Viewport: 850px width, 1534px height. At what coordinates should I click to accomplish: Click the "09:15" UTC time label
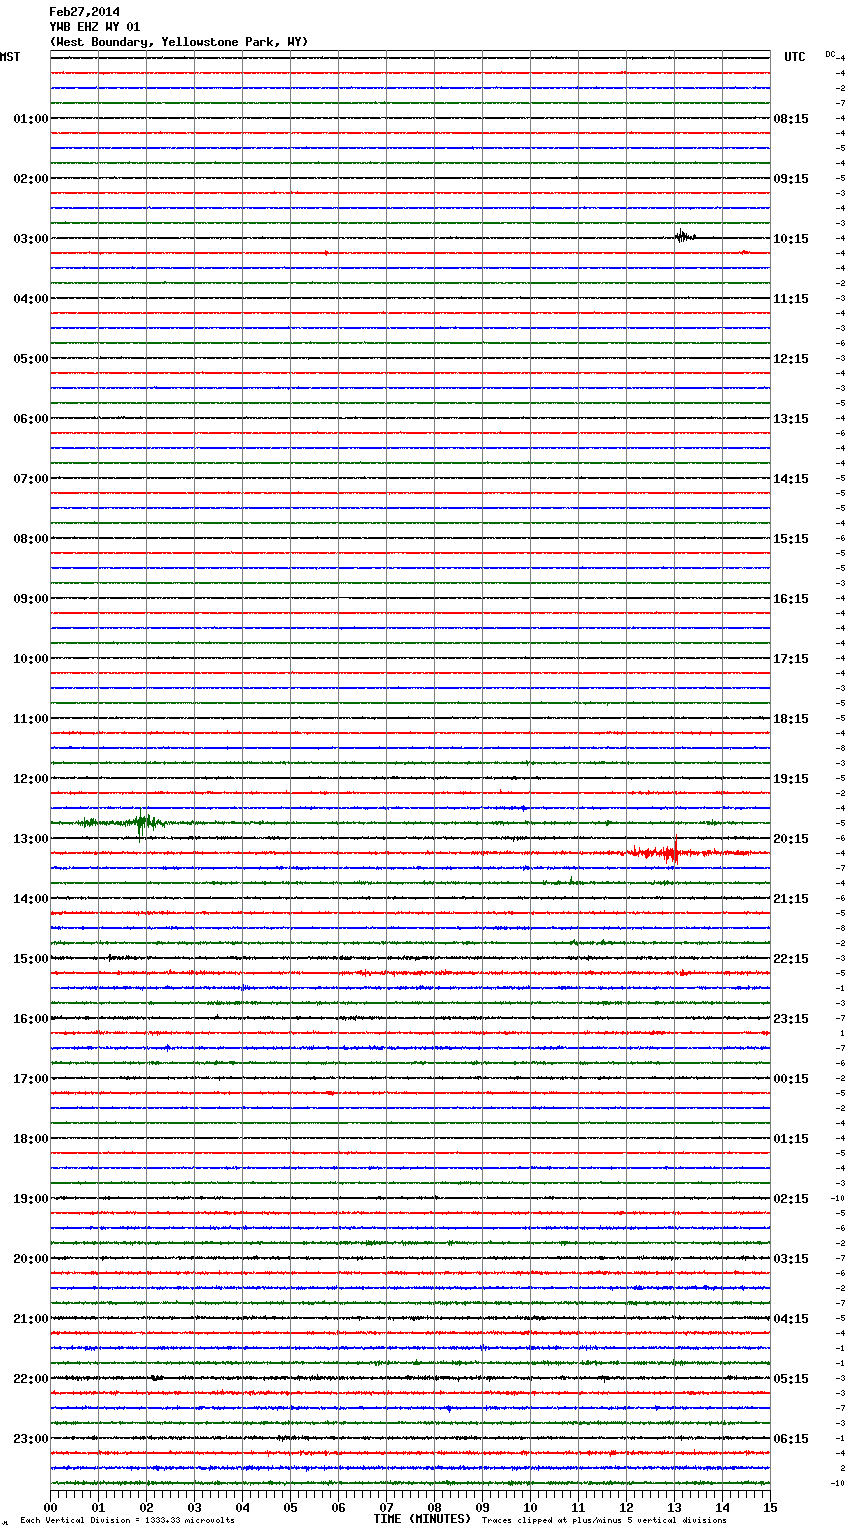(x=791, y=179)
